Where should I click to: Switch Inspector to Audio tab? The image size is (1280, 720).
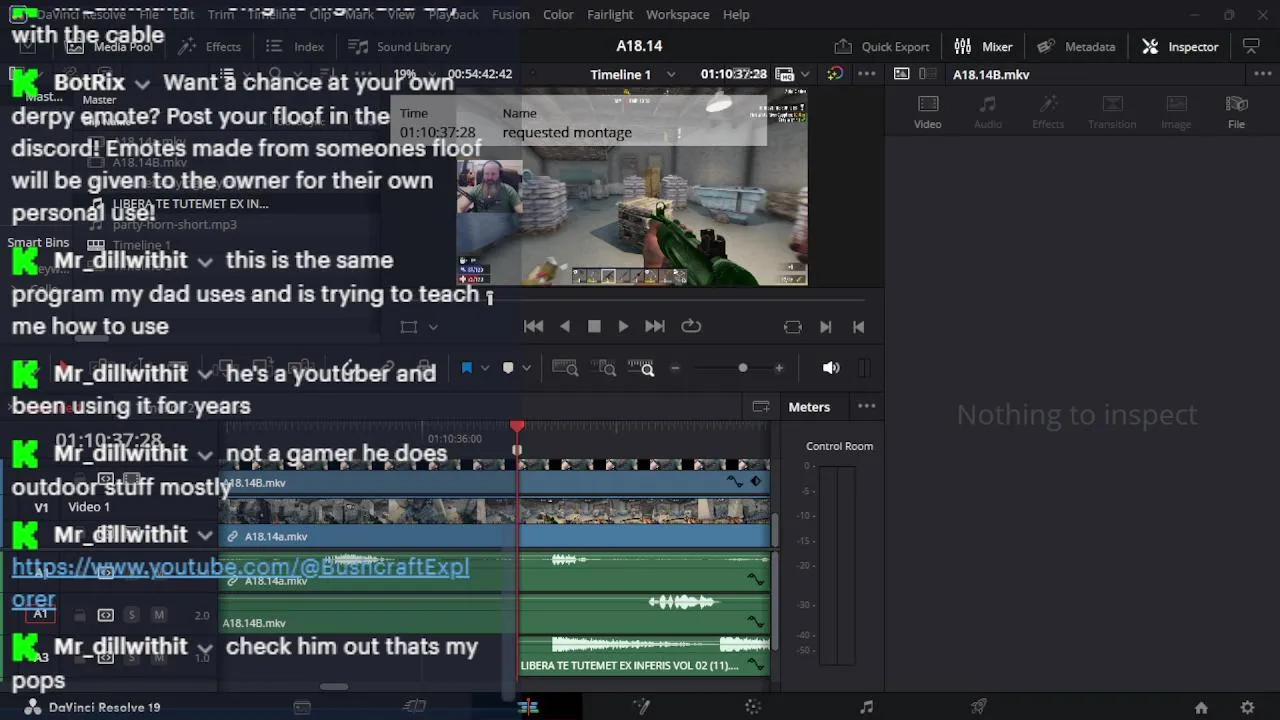(988, 112)
